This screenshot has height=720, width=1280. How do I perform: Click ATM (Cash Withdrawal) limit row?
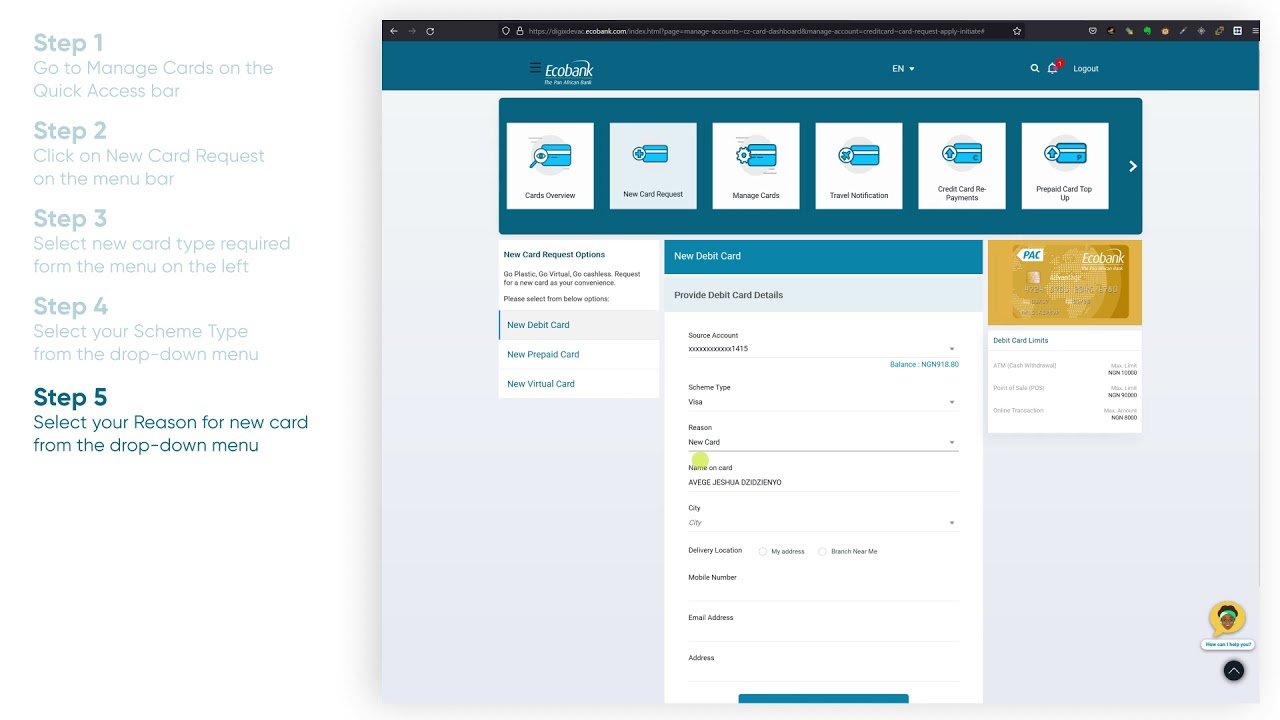pyautogui.click(x=1065, y=369)
